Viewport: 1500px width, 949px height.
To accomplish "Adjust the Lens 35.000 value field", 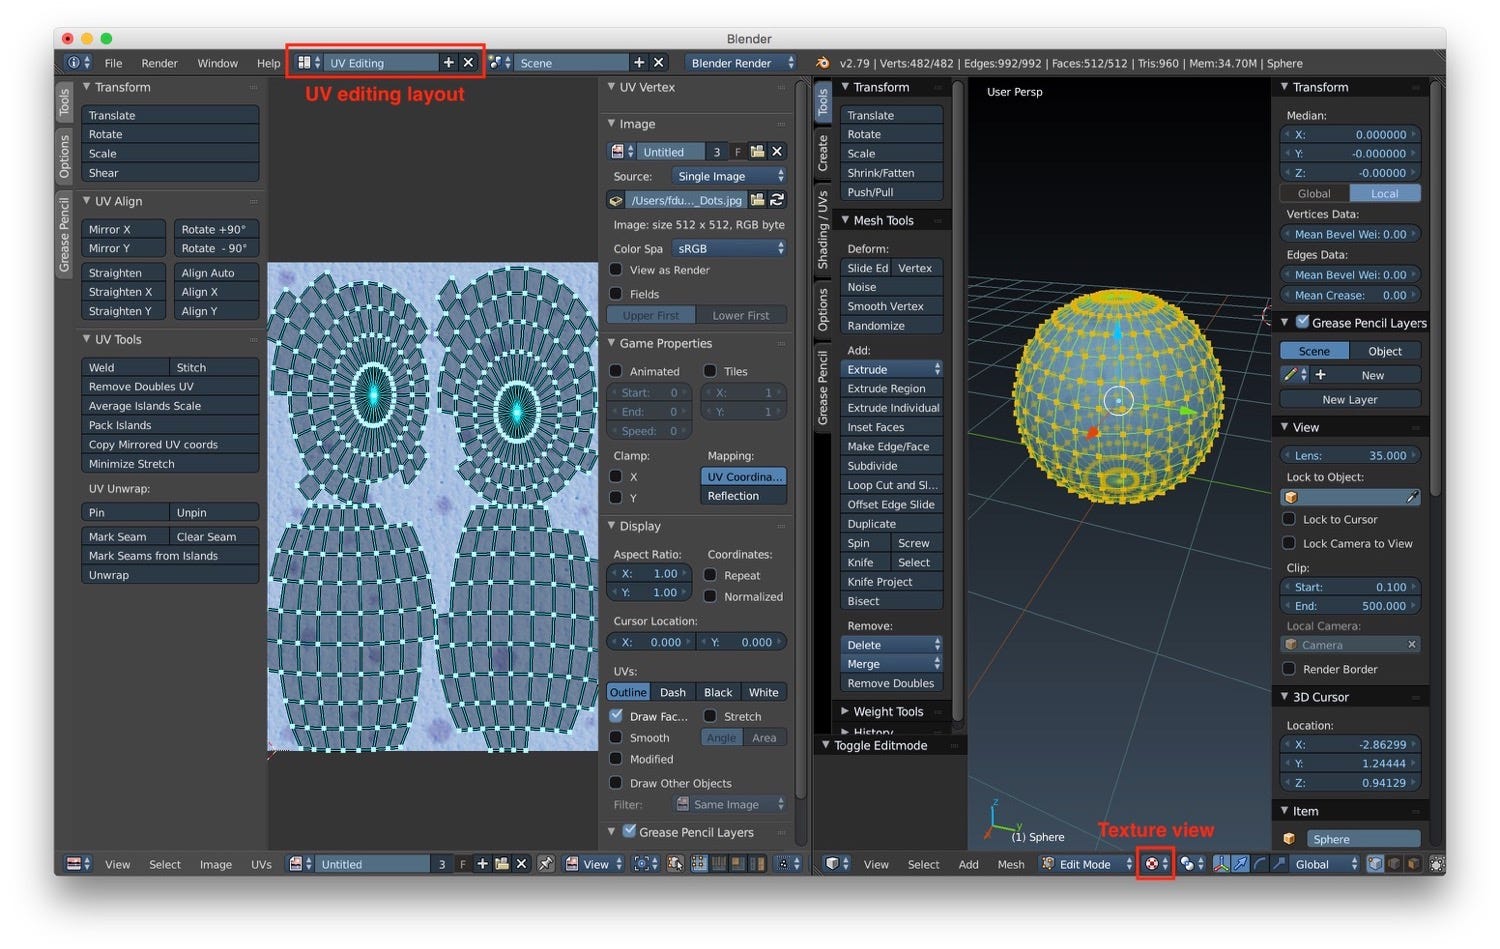I will [x=1350, y=455].
